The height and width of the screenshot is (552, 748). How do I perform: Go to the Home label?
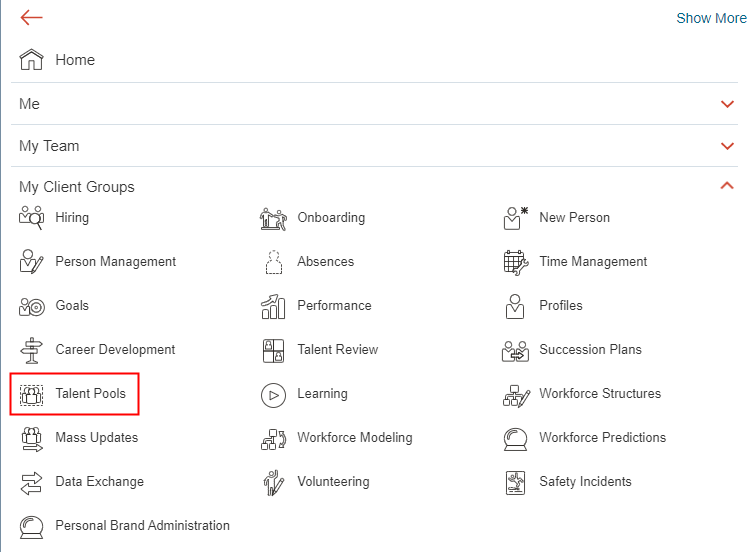pyautogui.click(x=75, y=60)
